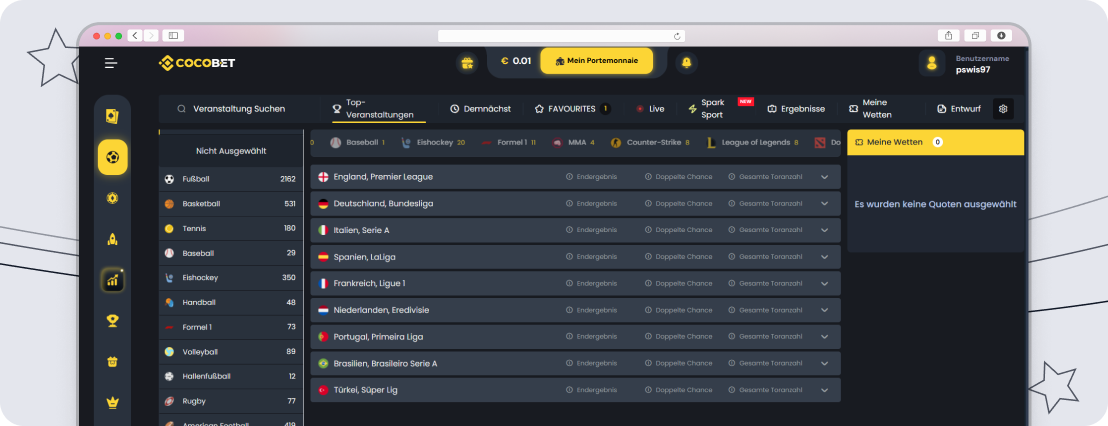Click the Safari share icon
Image resolution: width=1108 pixels, height=426 pixels.
point(948,35)
